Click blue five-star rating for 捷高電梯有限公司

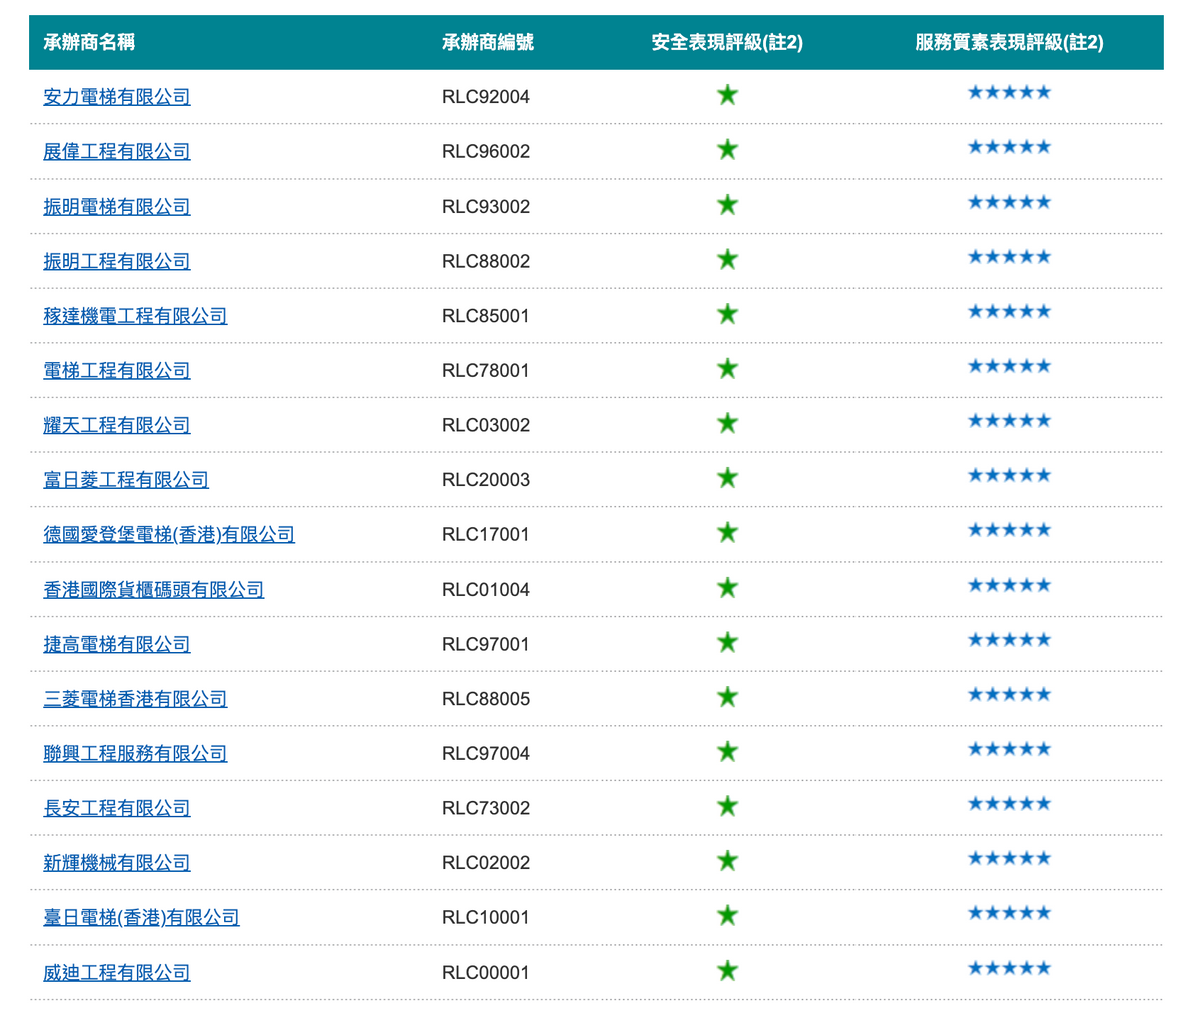pyautogui.click(x=1010, y=640)
